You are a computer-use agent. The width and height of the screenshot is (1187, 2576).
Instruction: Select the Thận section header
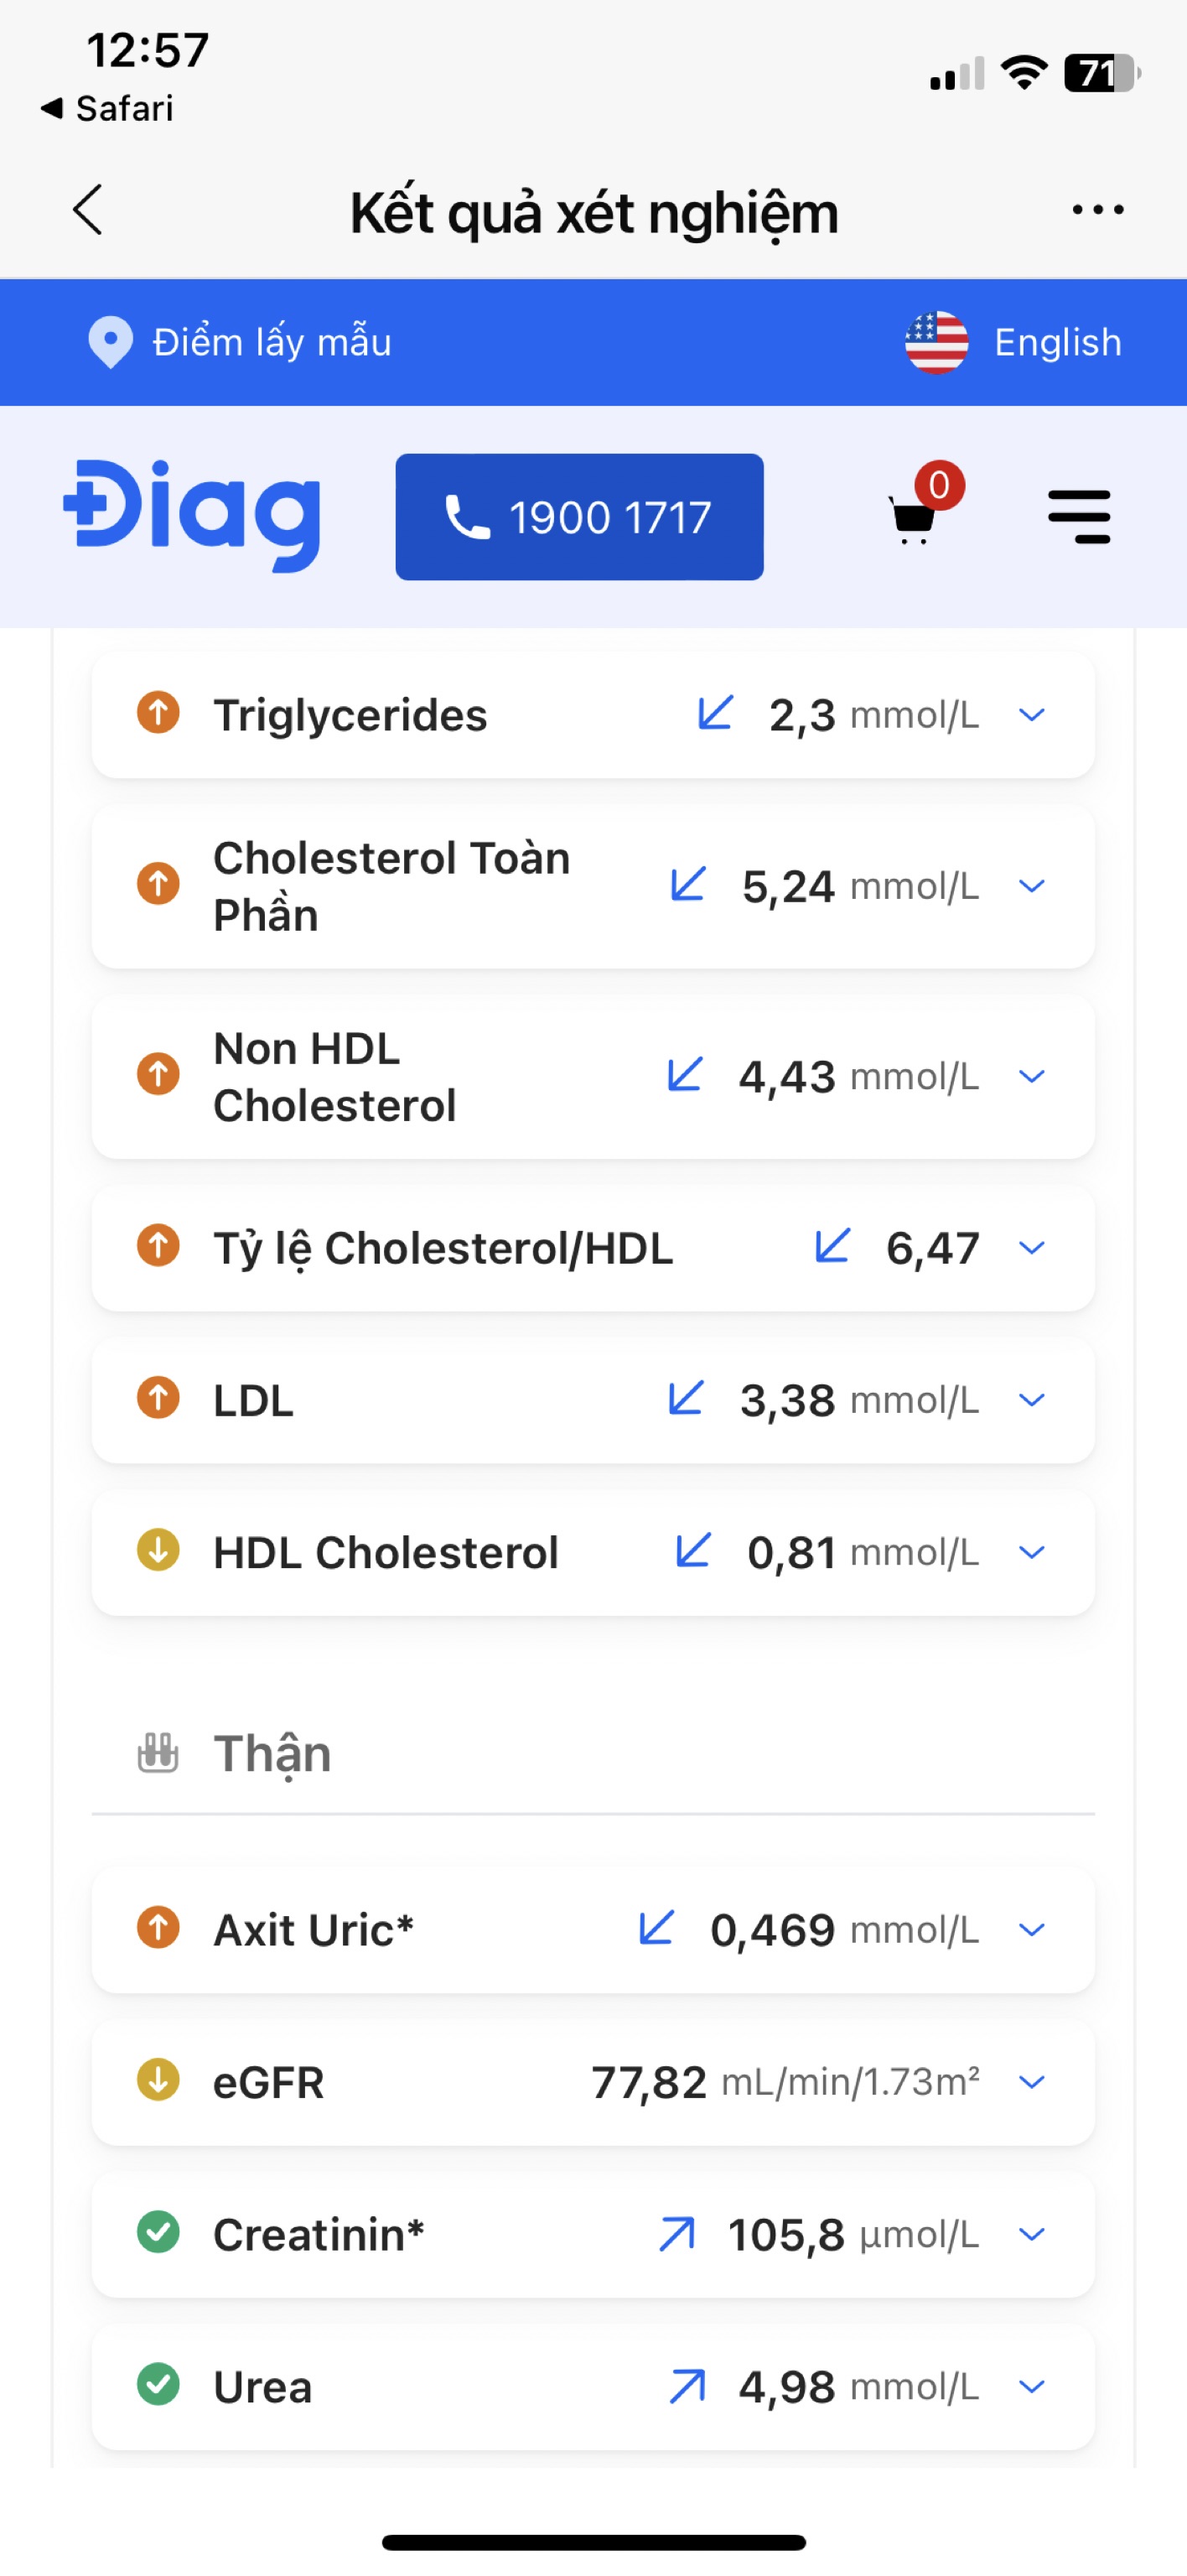click(272, 1754)
